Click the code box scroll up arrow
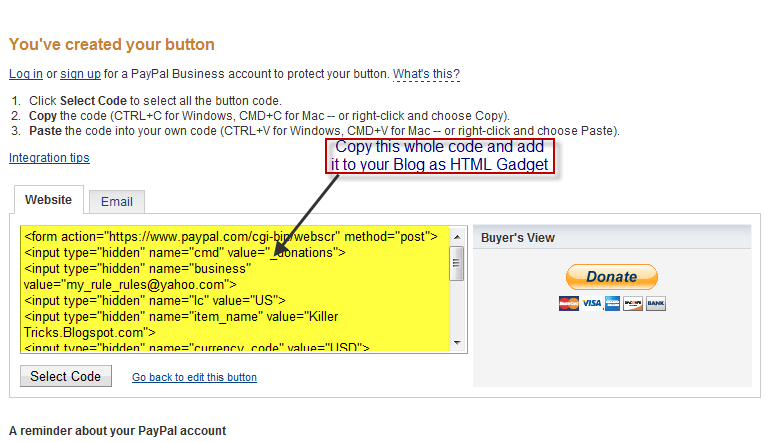The width and height of the screenshot is (768, 442). (x=457, y=237)
